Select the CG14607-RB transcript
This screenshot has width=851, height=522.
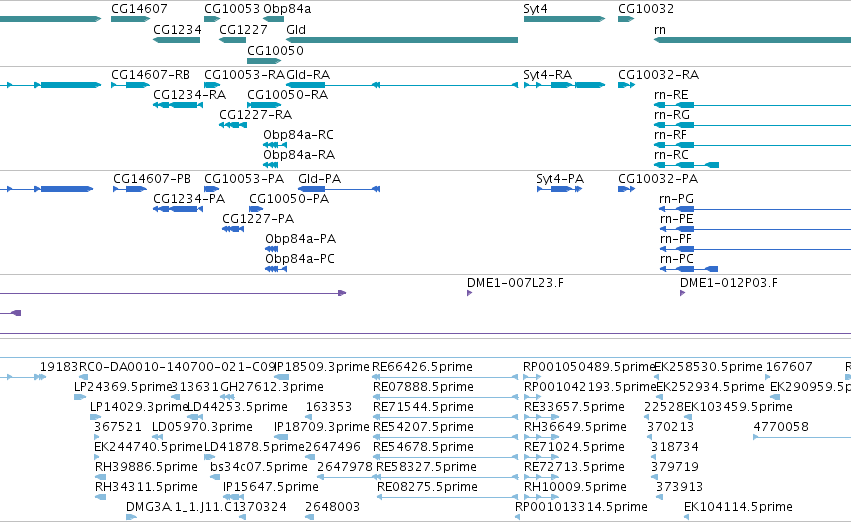pyautogui.click(x=130, y=85)
